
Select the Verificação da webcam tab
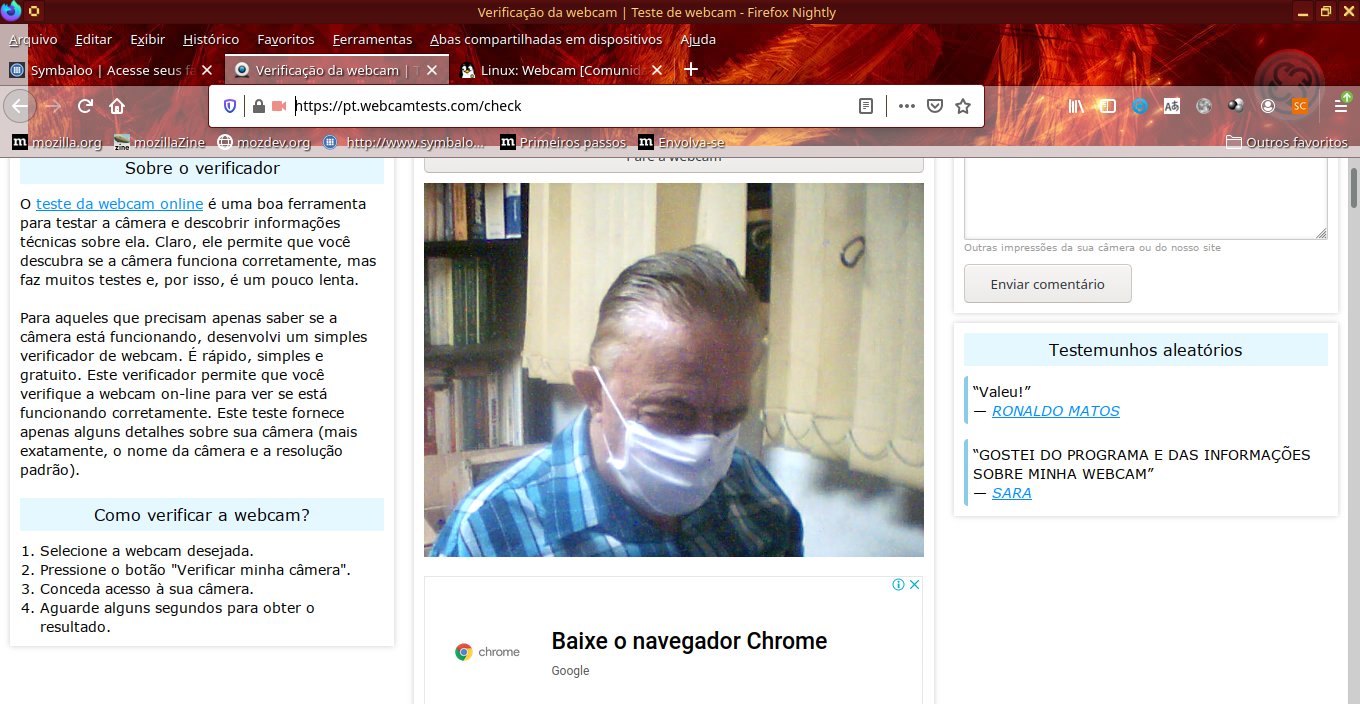click(x=335, y=70)
